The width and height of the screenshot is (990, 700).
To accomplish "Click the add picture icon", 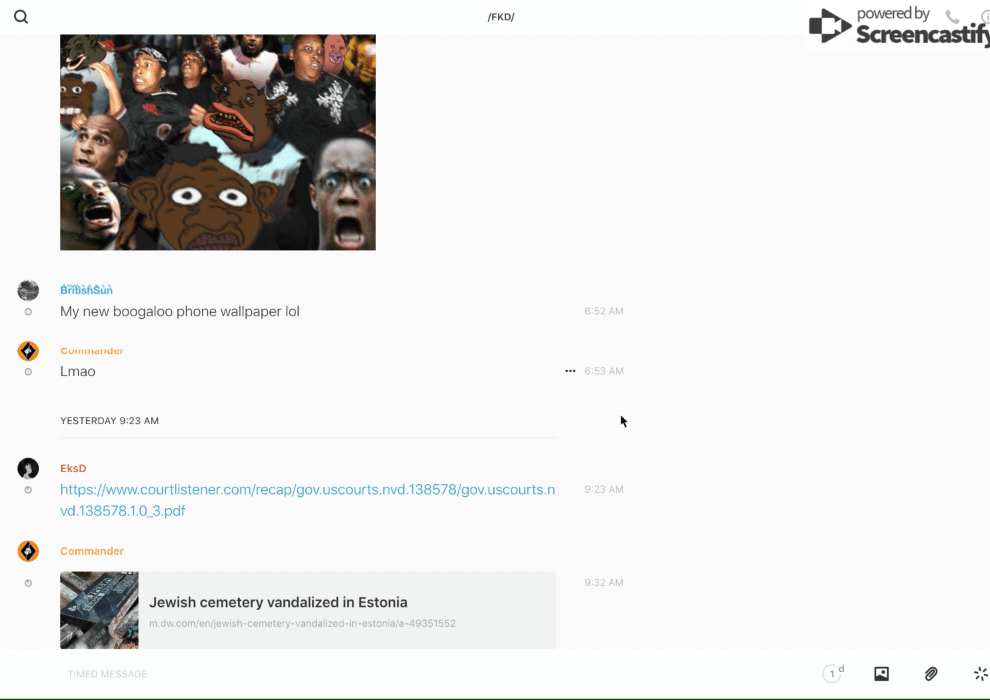I will point(881,674).
